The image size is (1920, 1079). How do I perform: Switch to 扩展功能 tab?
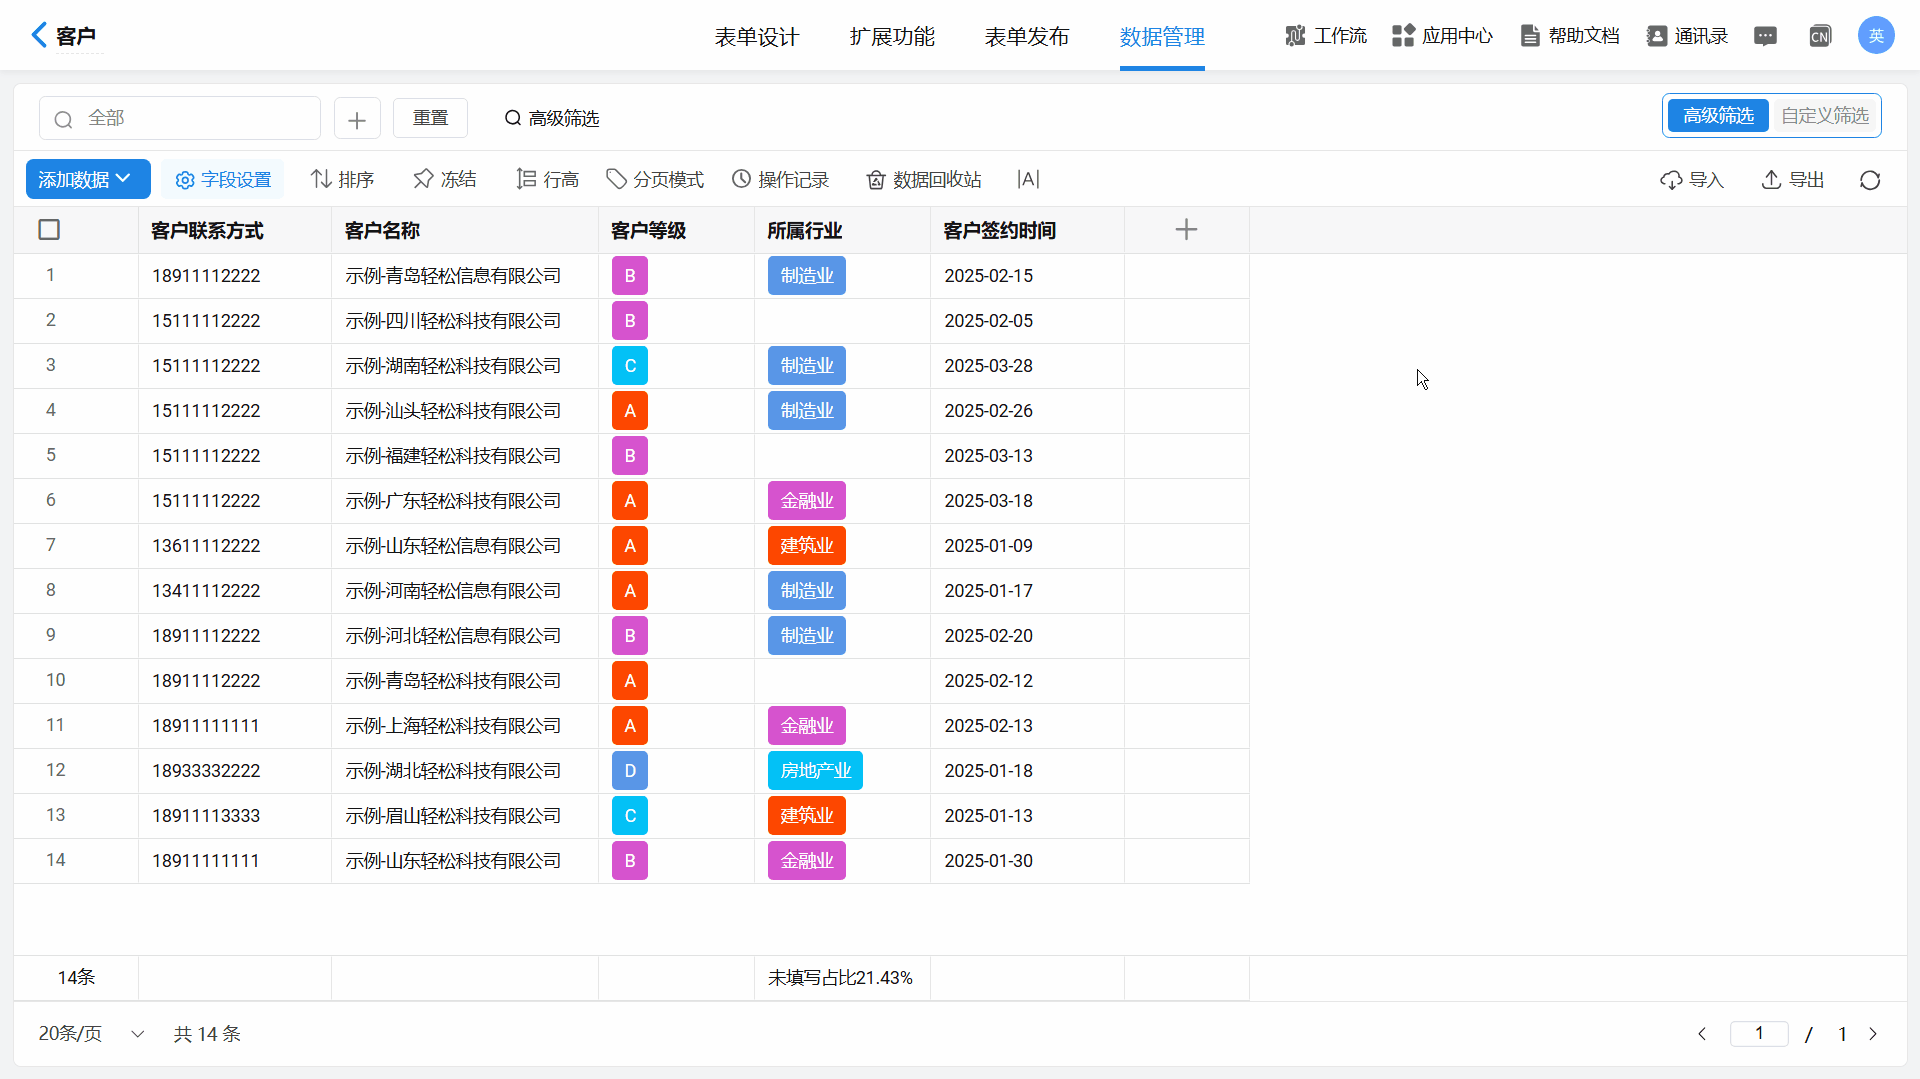click(x=892, y=37)
